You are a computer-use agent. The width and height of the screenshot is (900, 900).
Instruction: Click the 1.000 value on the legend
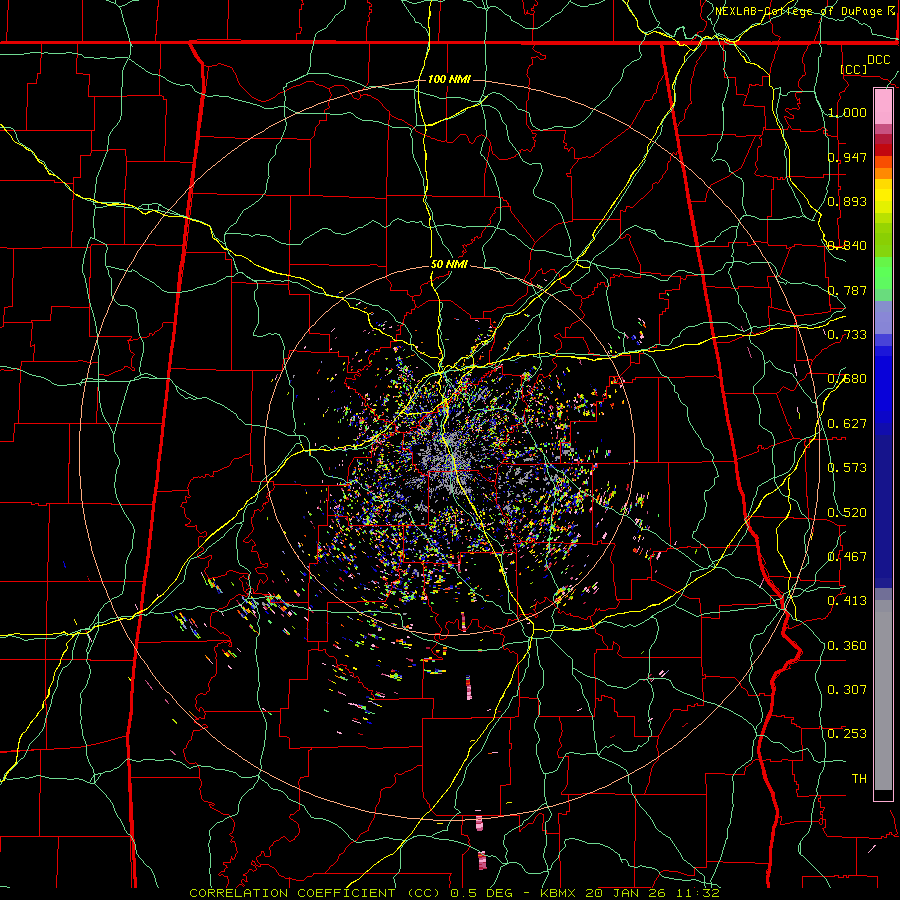pyautogui.click(x=847, y=112)
